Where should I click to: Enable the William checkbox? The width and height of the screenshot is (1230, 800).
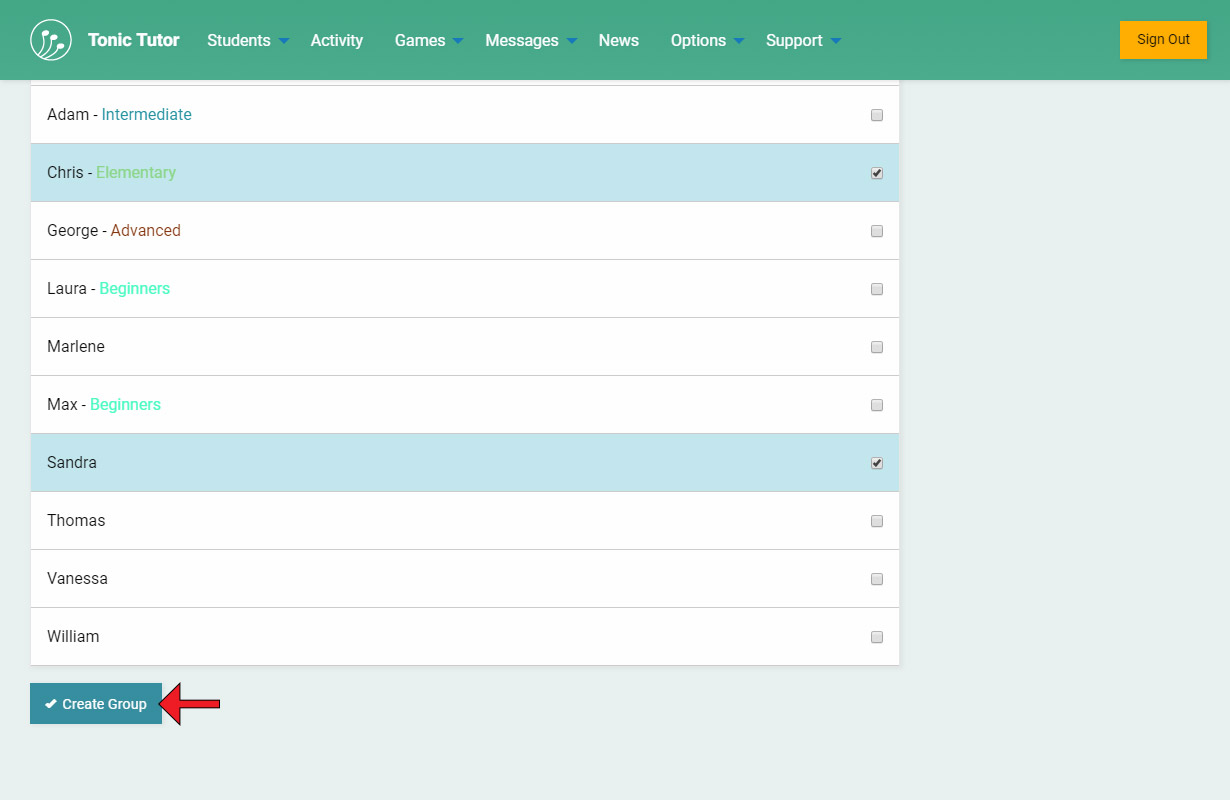877,637
